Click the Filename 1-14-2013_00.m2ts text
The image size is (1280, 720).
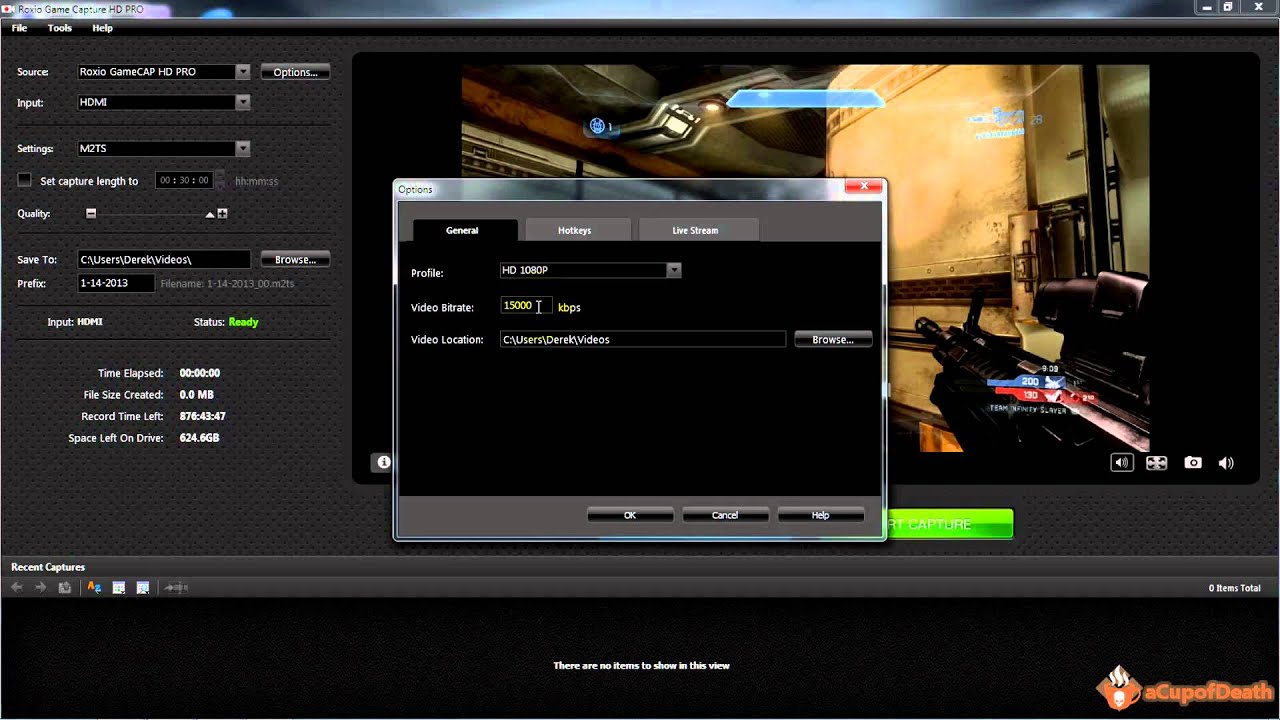coord(227,284)
